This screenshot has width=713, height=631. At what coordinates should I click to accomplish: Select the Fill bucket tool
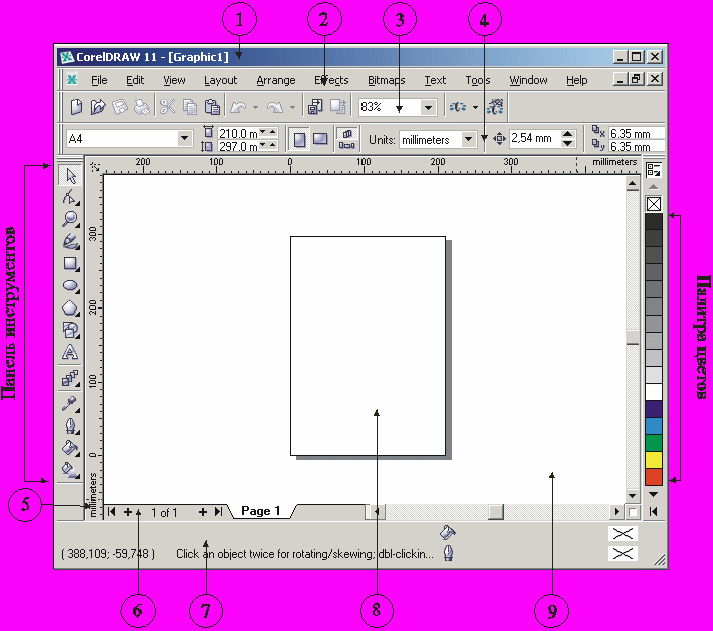[70, 448]
